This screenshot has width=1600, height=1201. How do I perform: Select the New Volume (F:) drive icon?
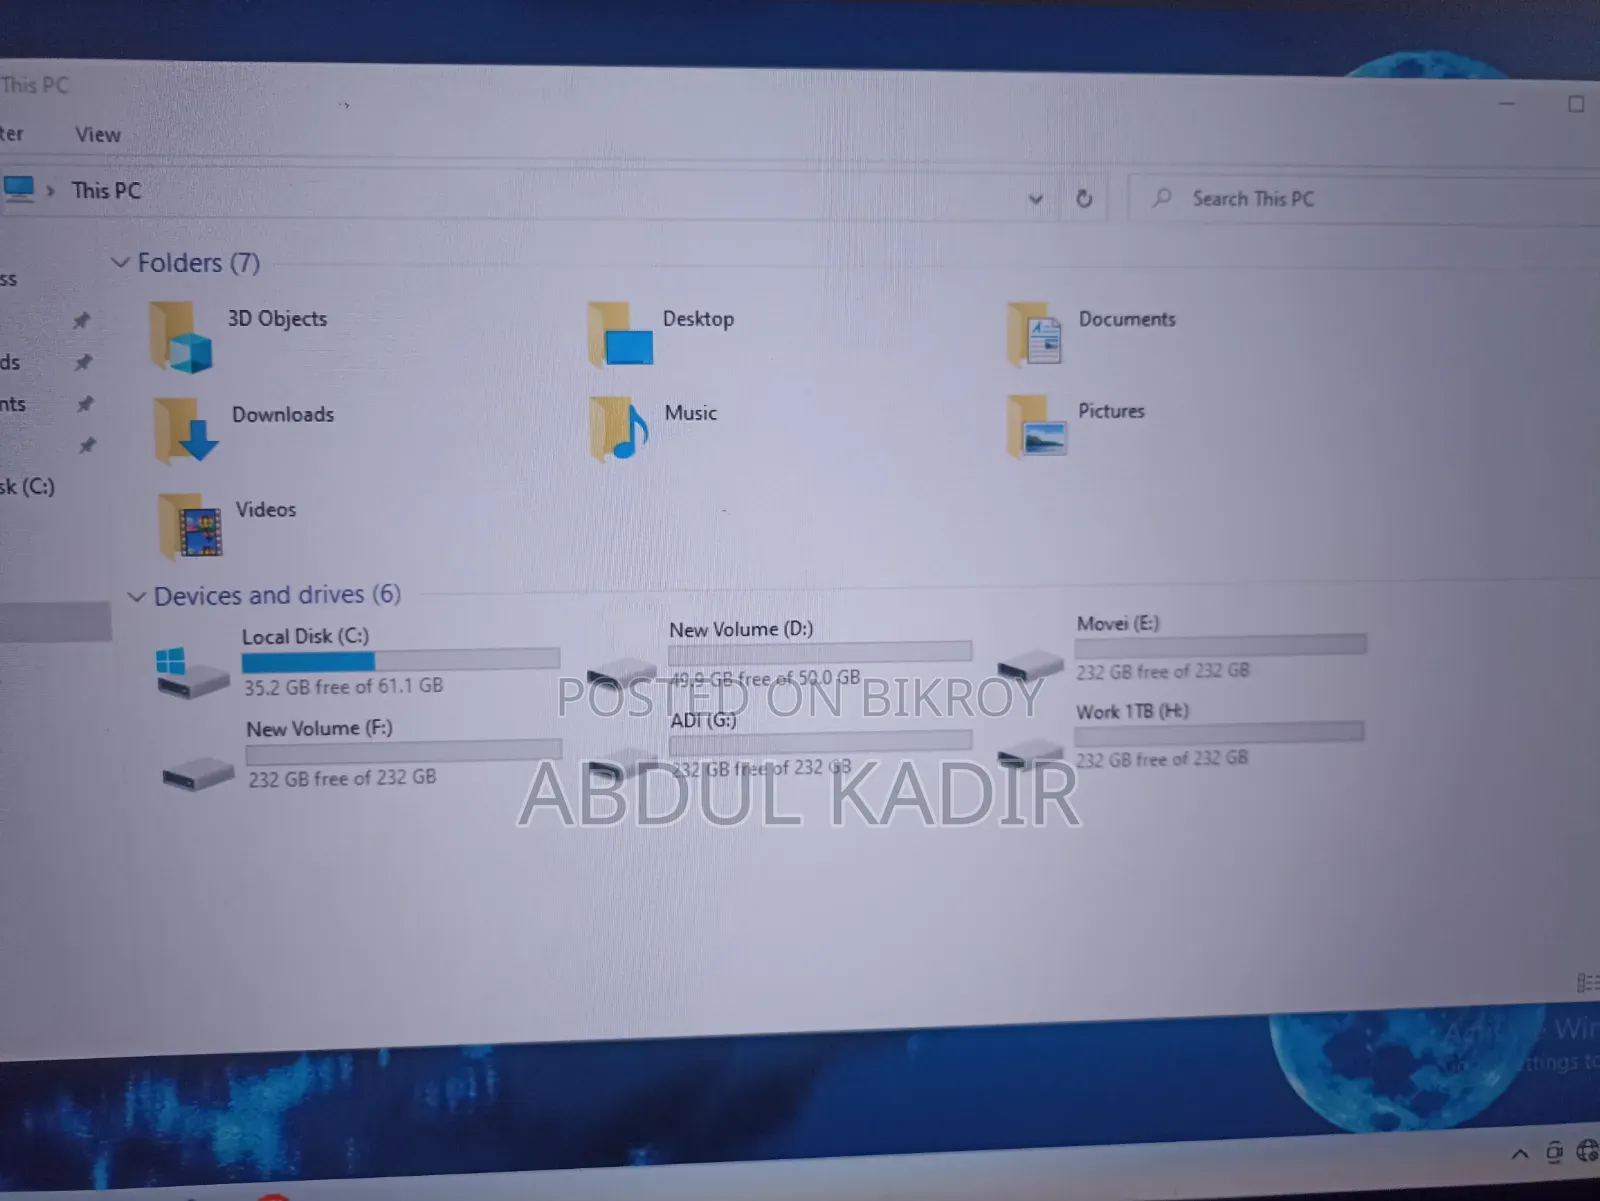[x=198, y=773]
